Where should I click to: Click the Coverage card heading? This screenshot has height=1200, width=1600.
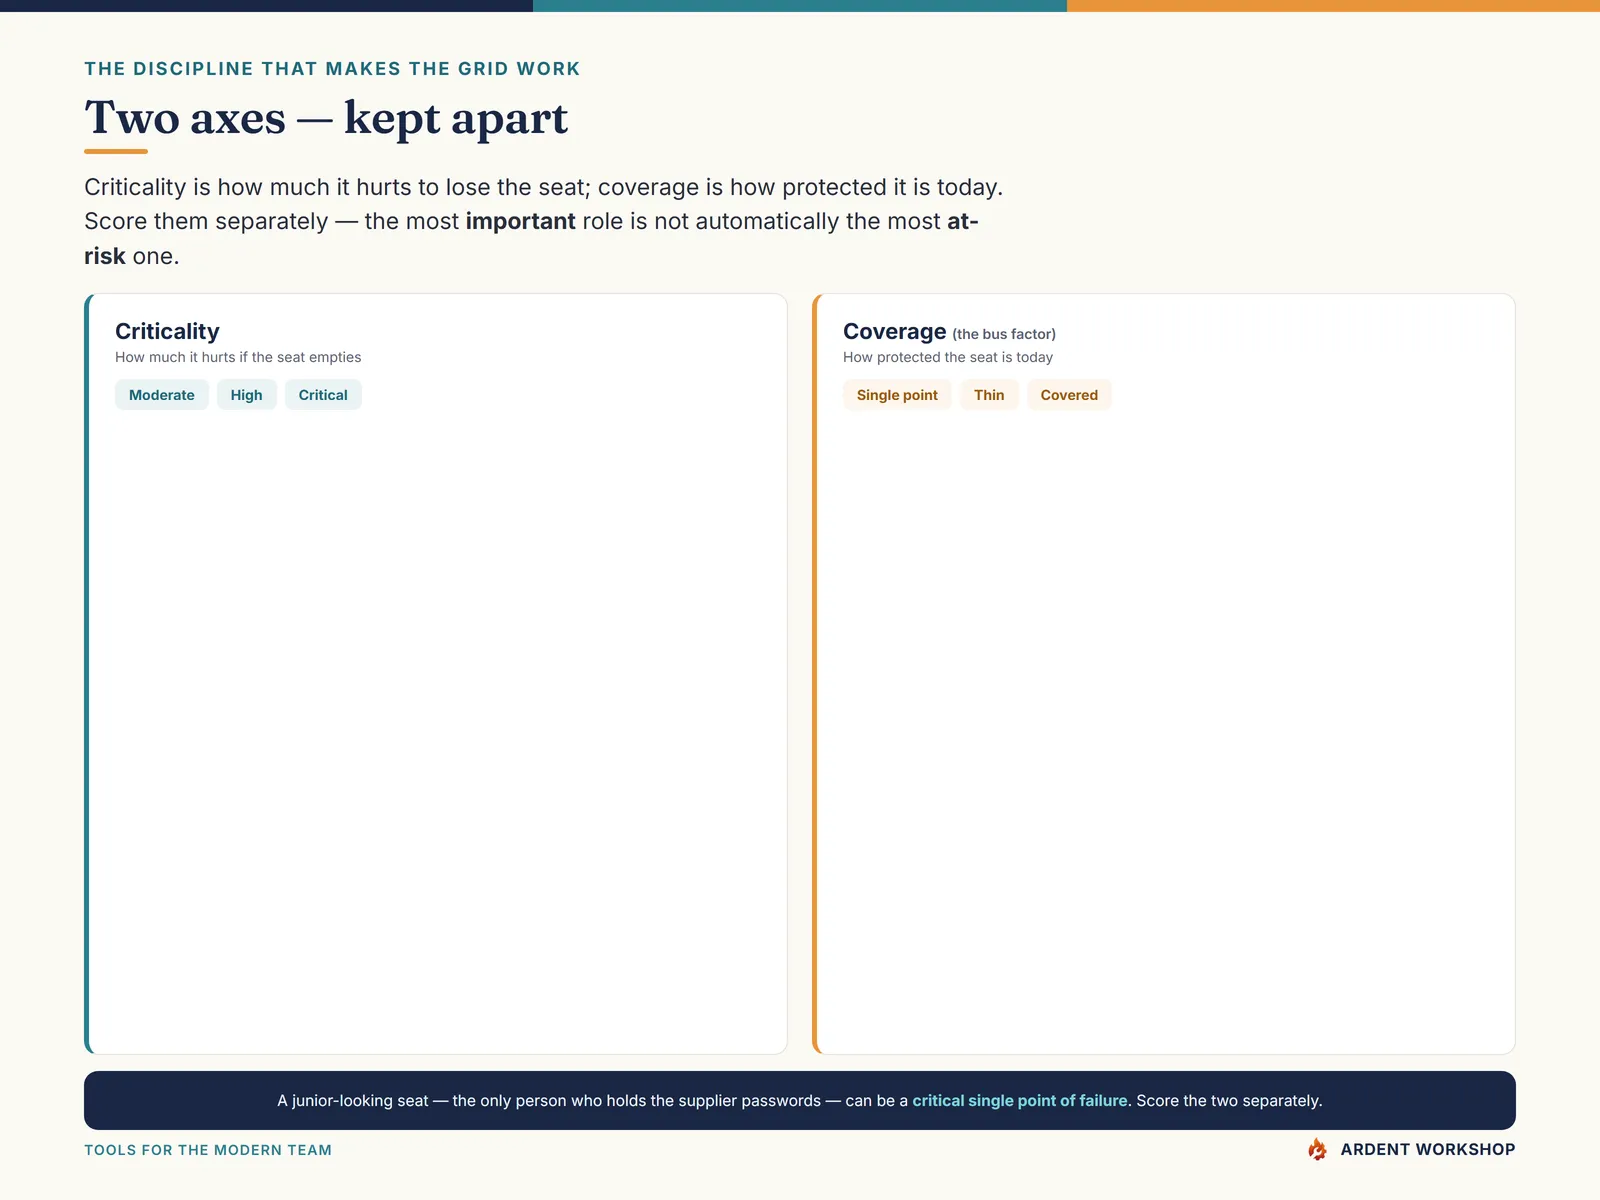click(x=894, y=331)
